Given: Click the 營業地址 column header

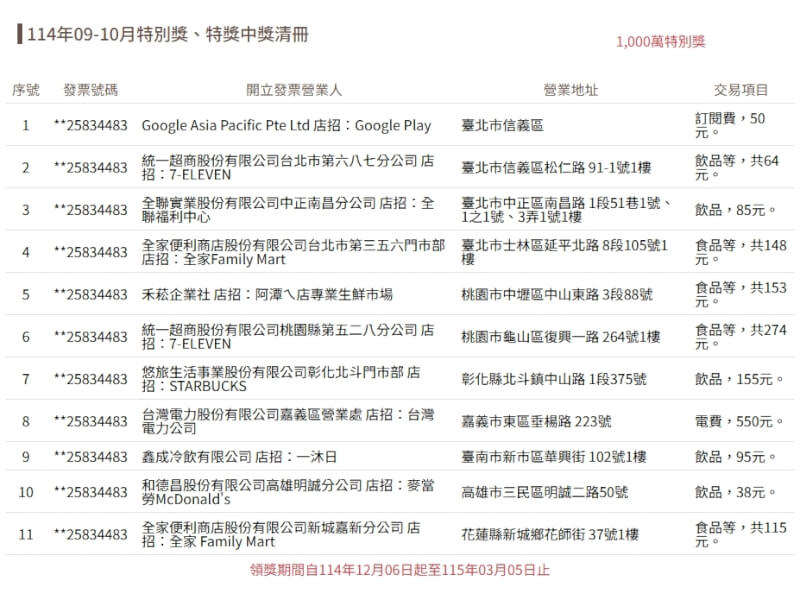Looking at the screenshot, I should point(571,90).
